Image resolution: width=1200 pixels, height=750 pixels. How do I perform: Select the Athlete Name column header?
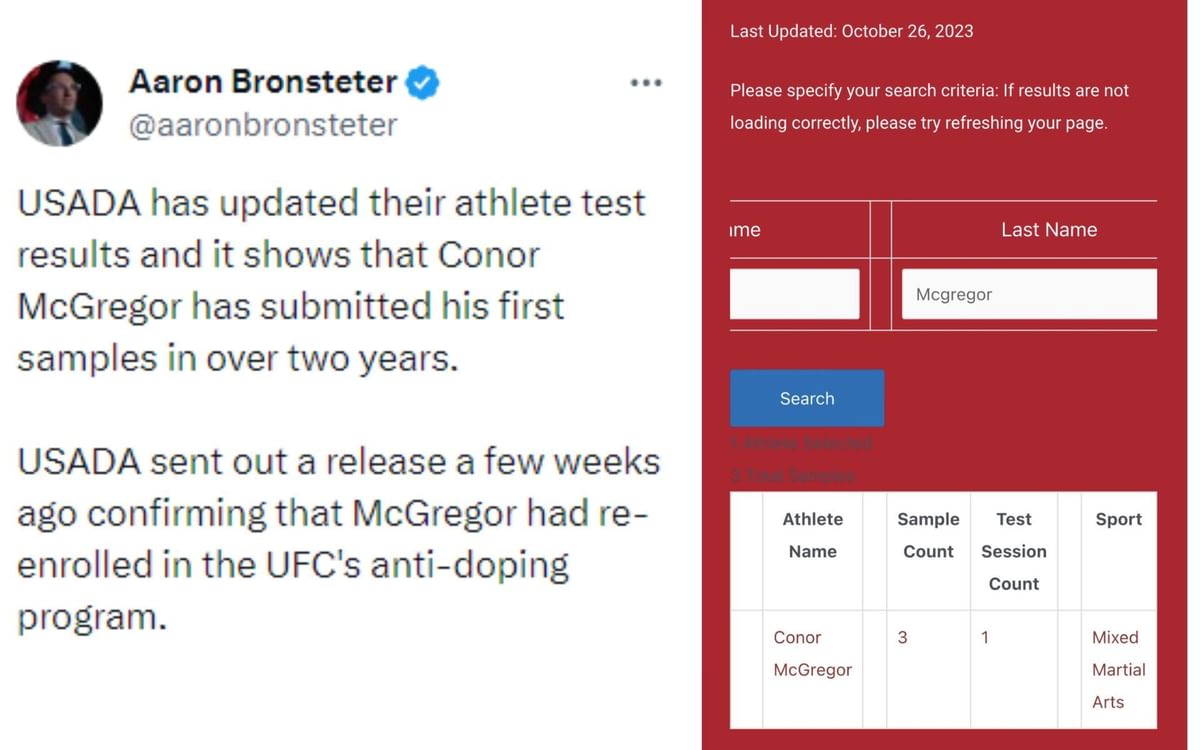tap(813, 535)
